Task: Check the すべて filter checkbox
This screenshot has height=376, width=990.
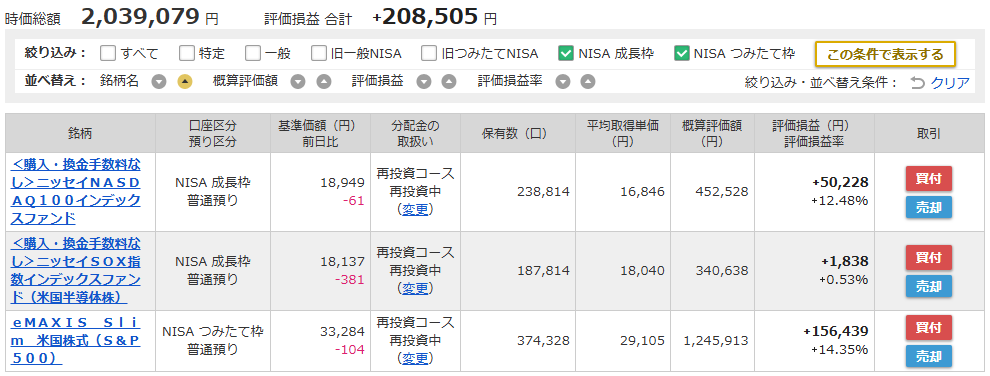Action: (108, 54)
